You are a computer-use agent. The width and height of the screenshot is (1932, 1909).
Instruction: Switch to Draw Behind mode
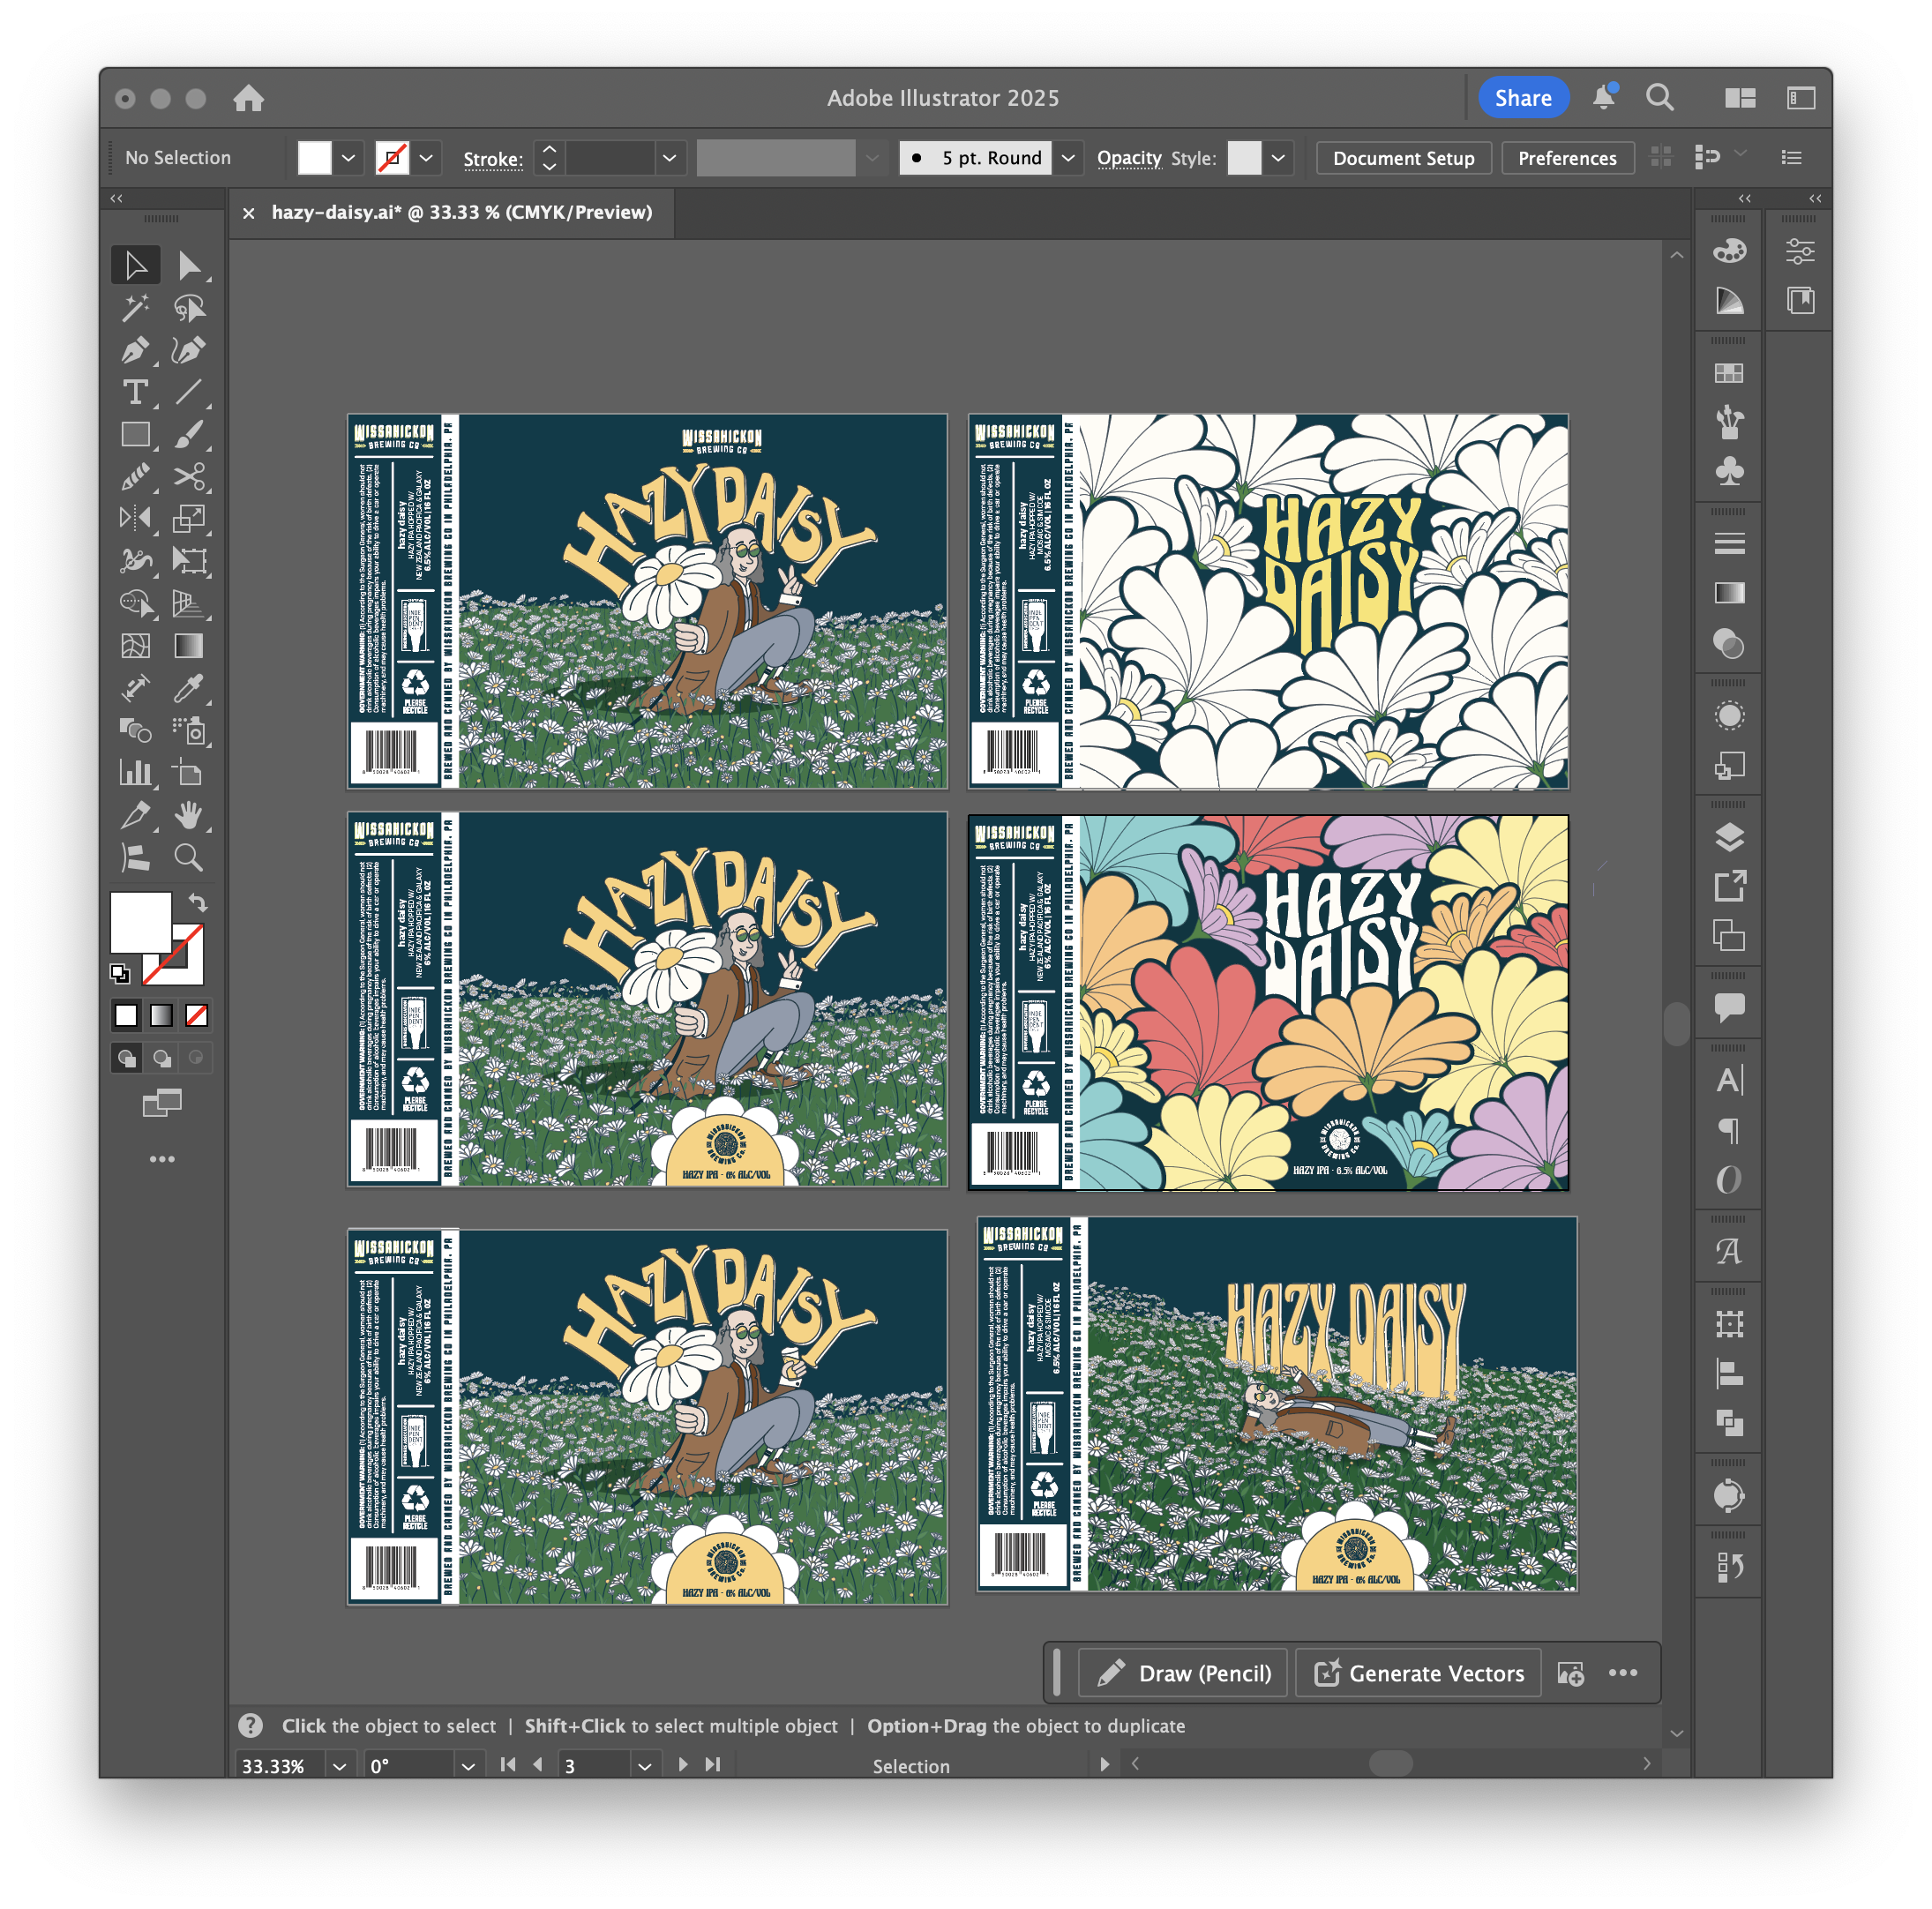162,1058
